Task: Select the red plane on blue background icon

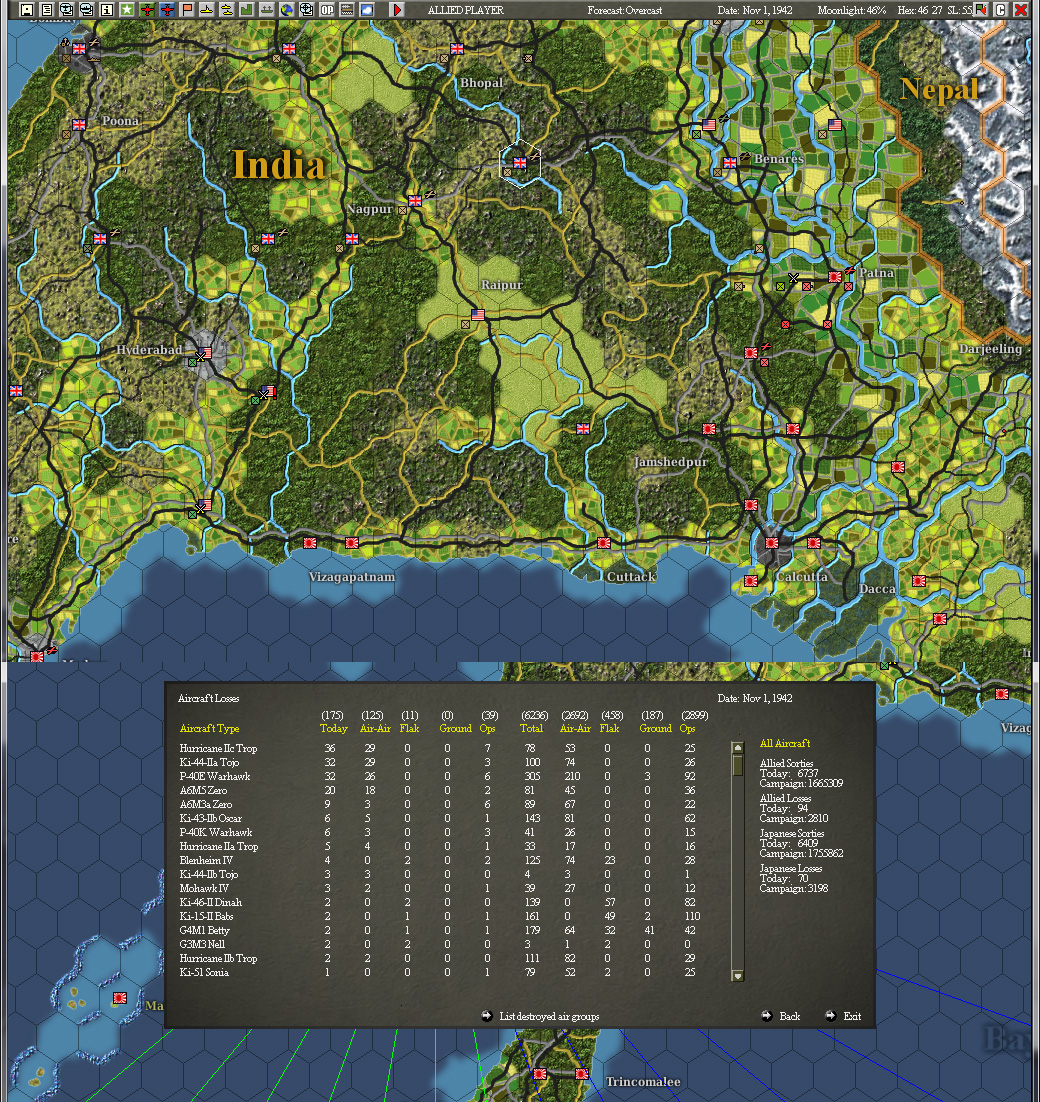Action: [x=167, y=10]
